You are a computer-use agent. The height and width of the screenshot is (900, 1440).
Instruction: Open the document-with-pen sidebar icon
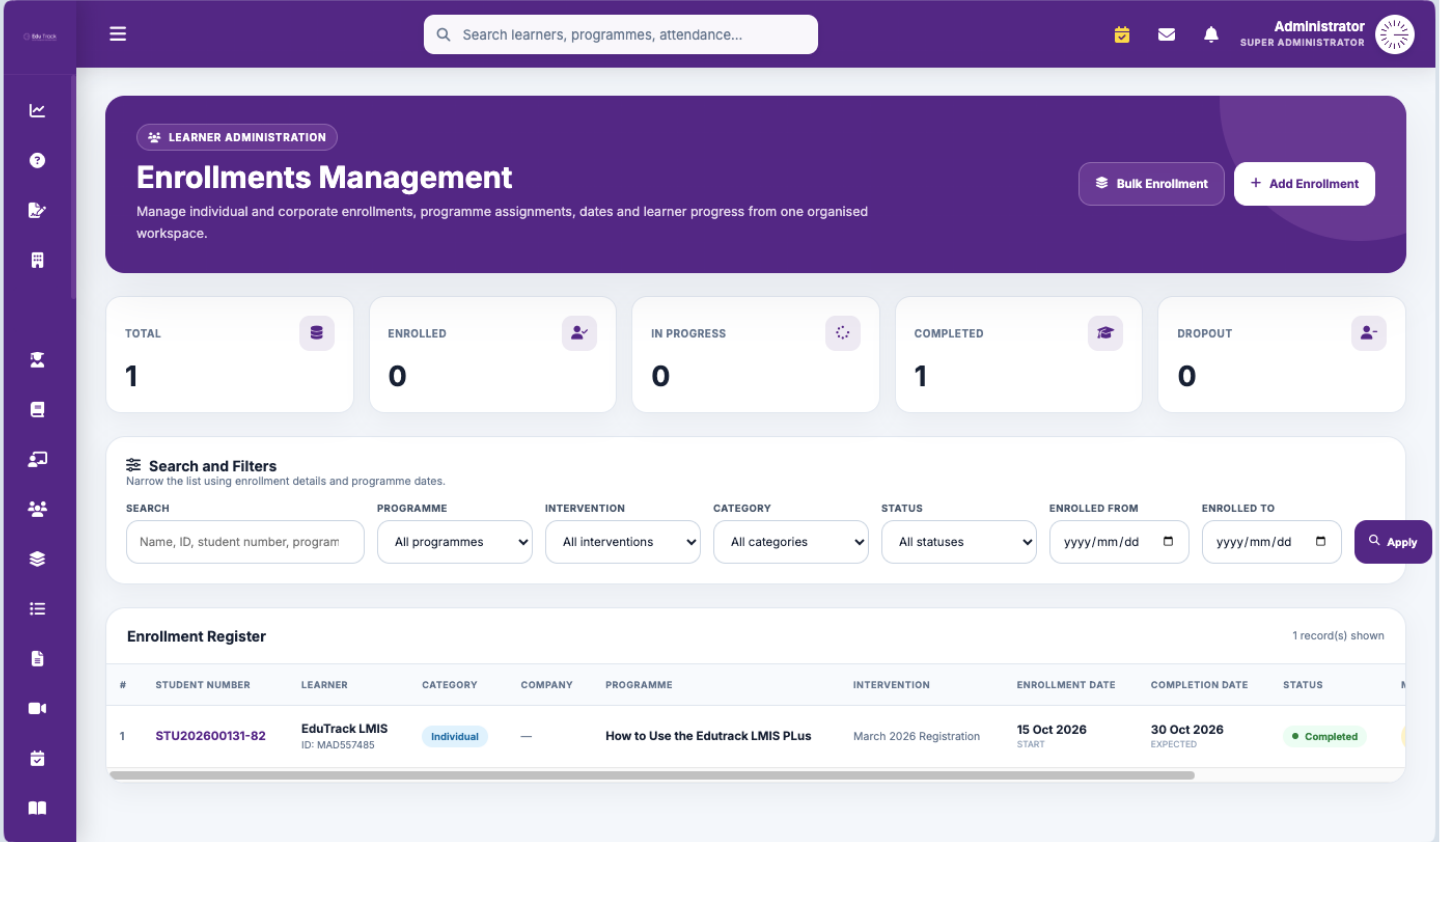(37, 211)
